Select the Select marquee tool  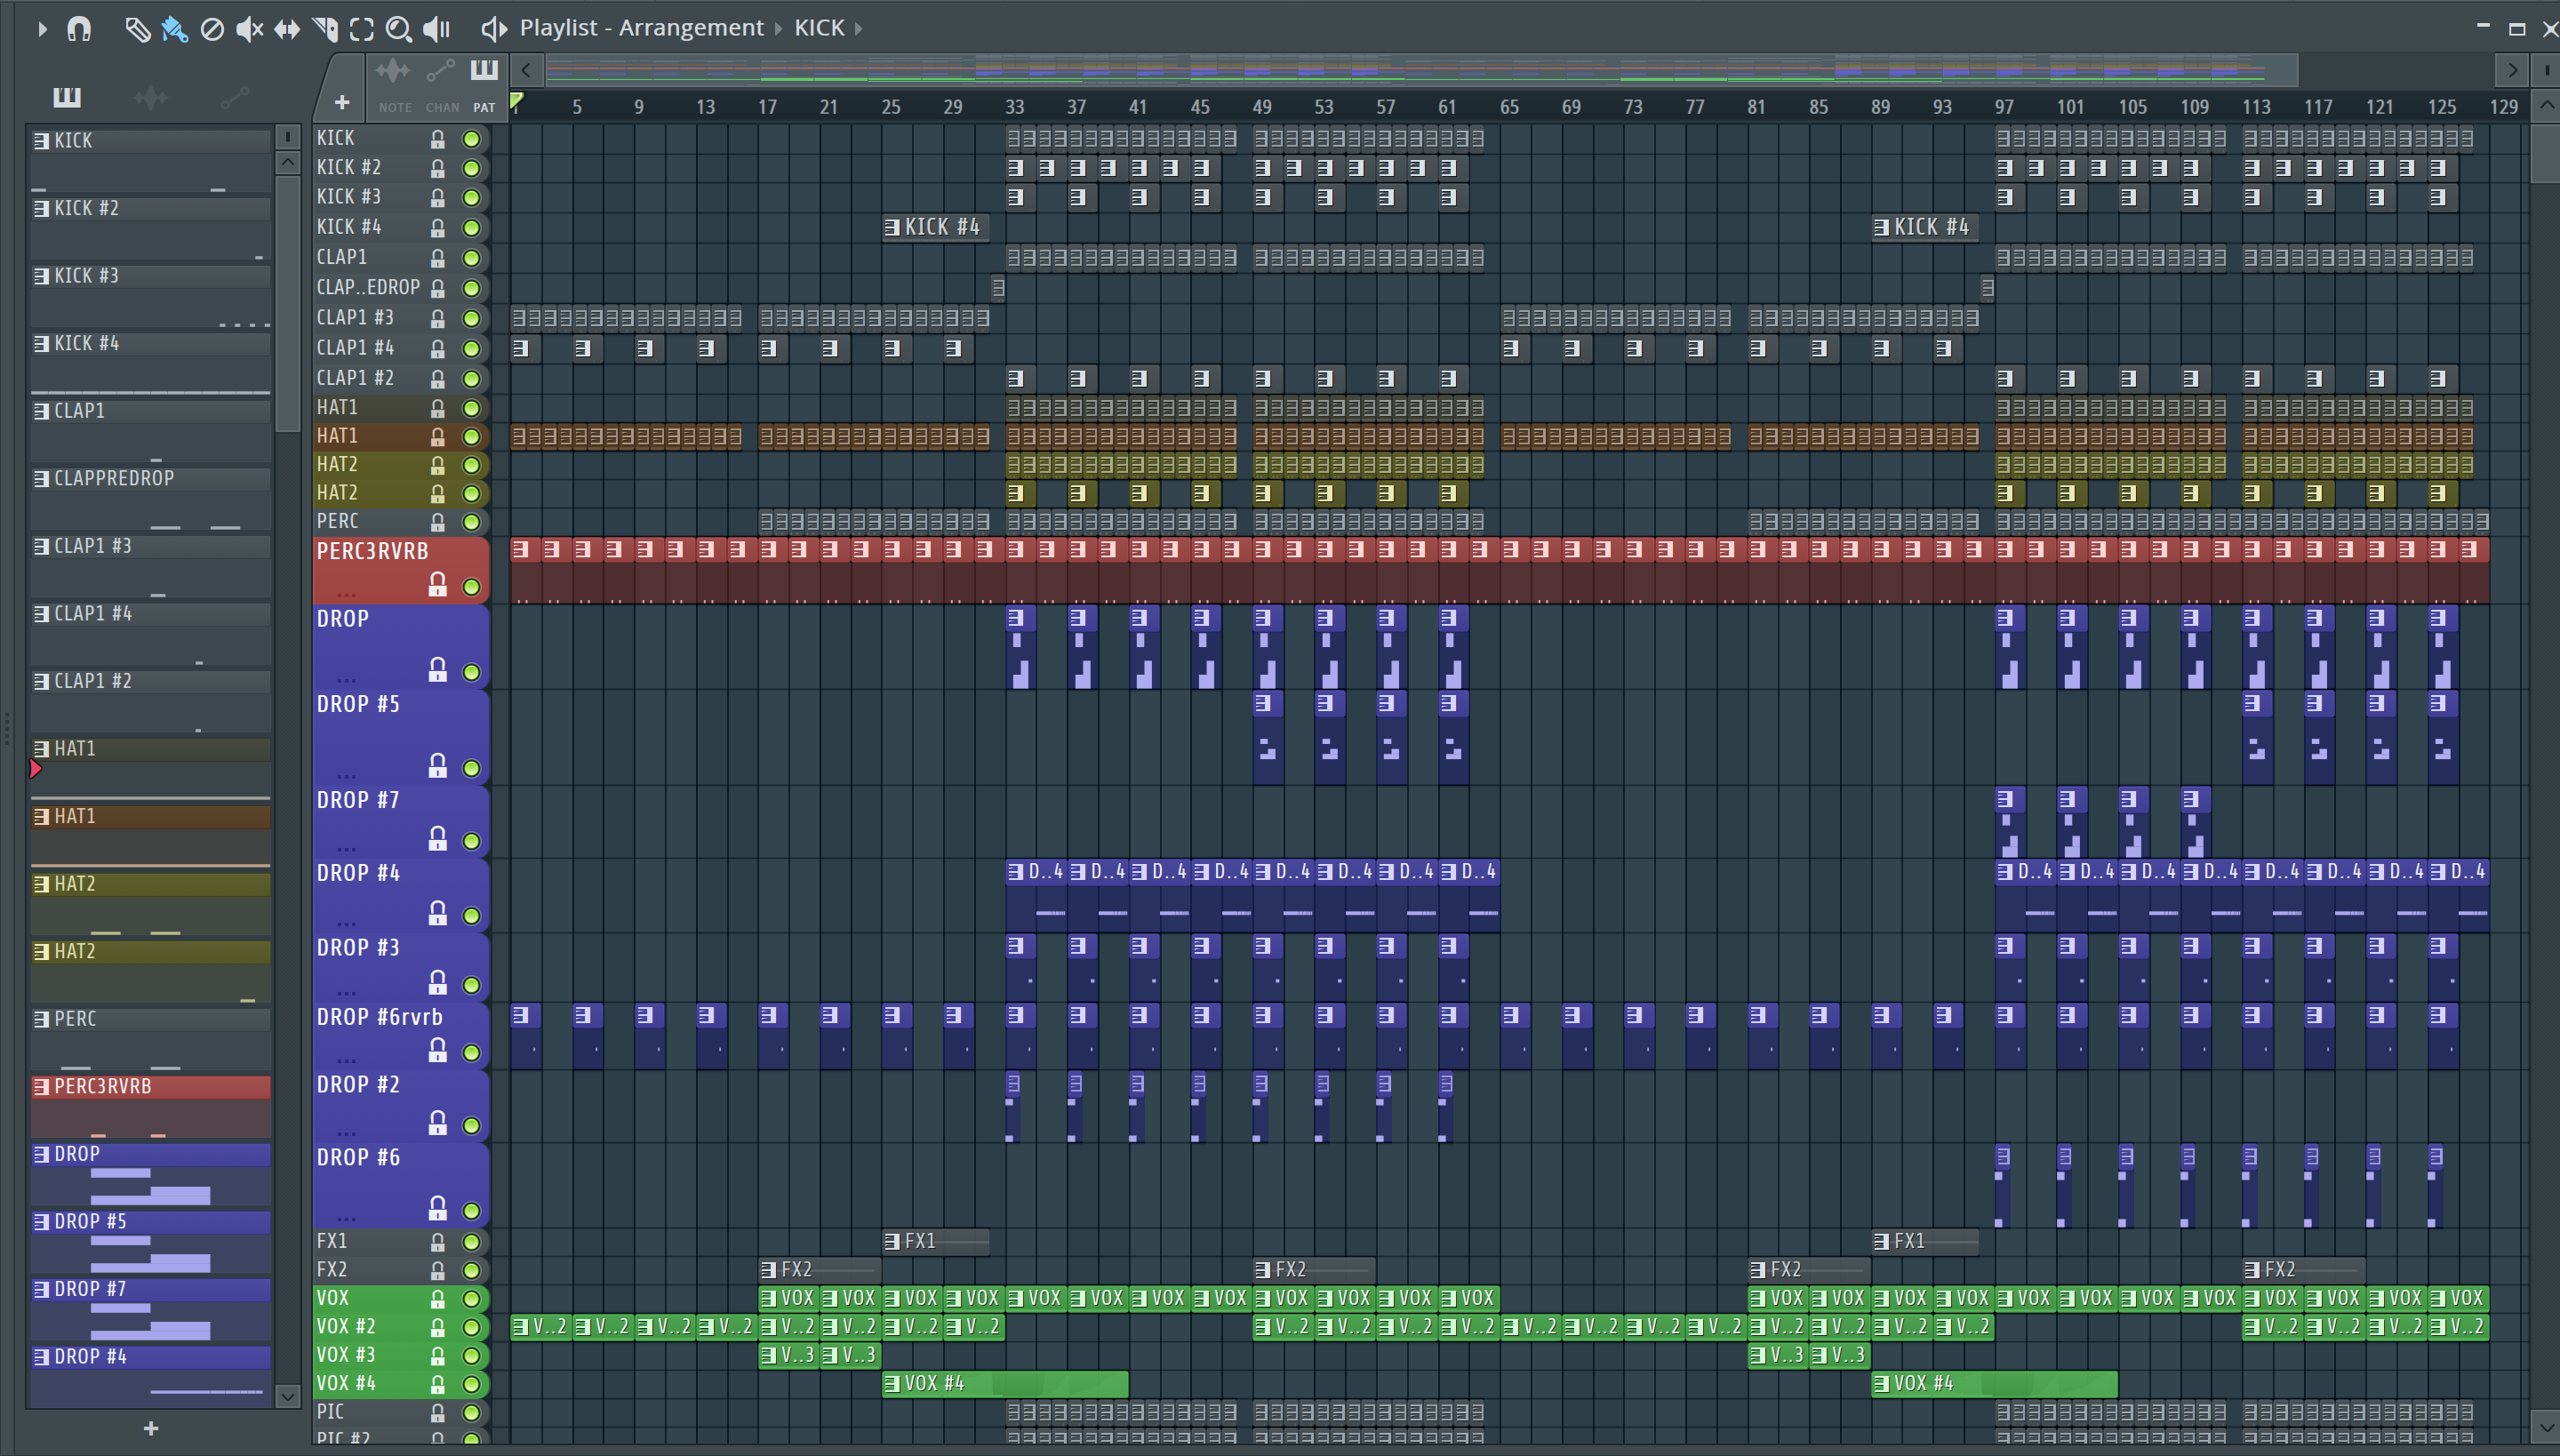pos(362,29)
